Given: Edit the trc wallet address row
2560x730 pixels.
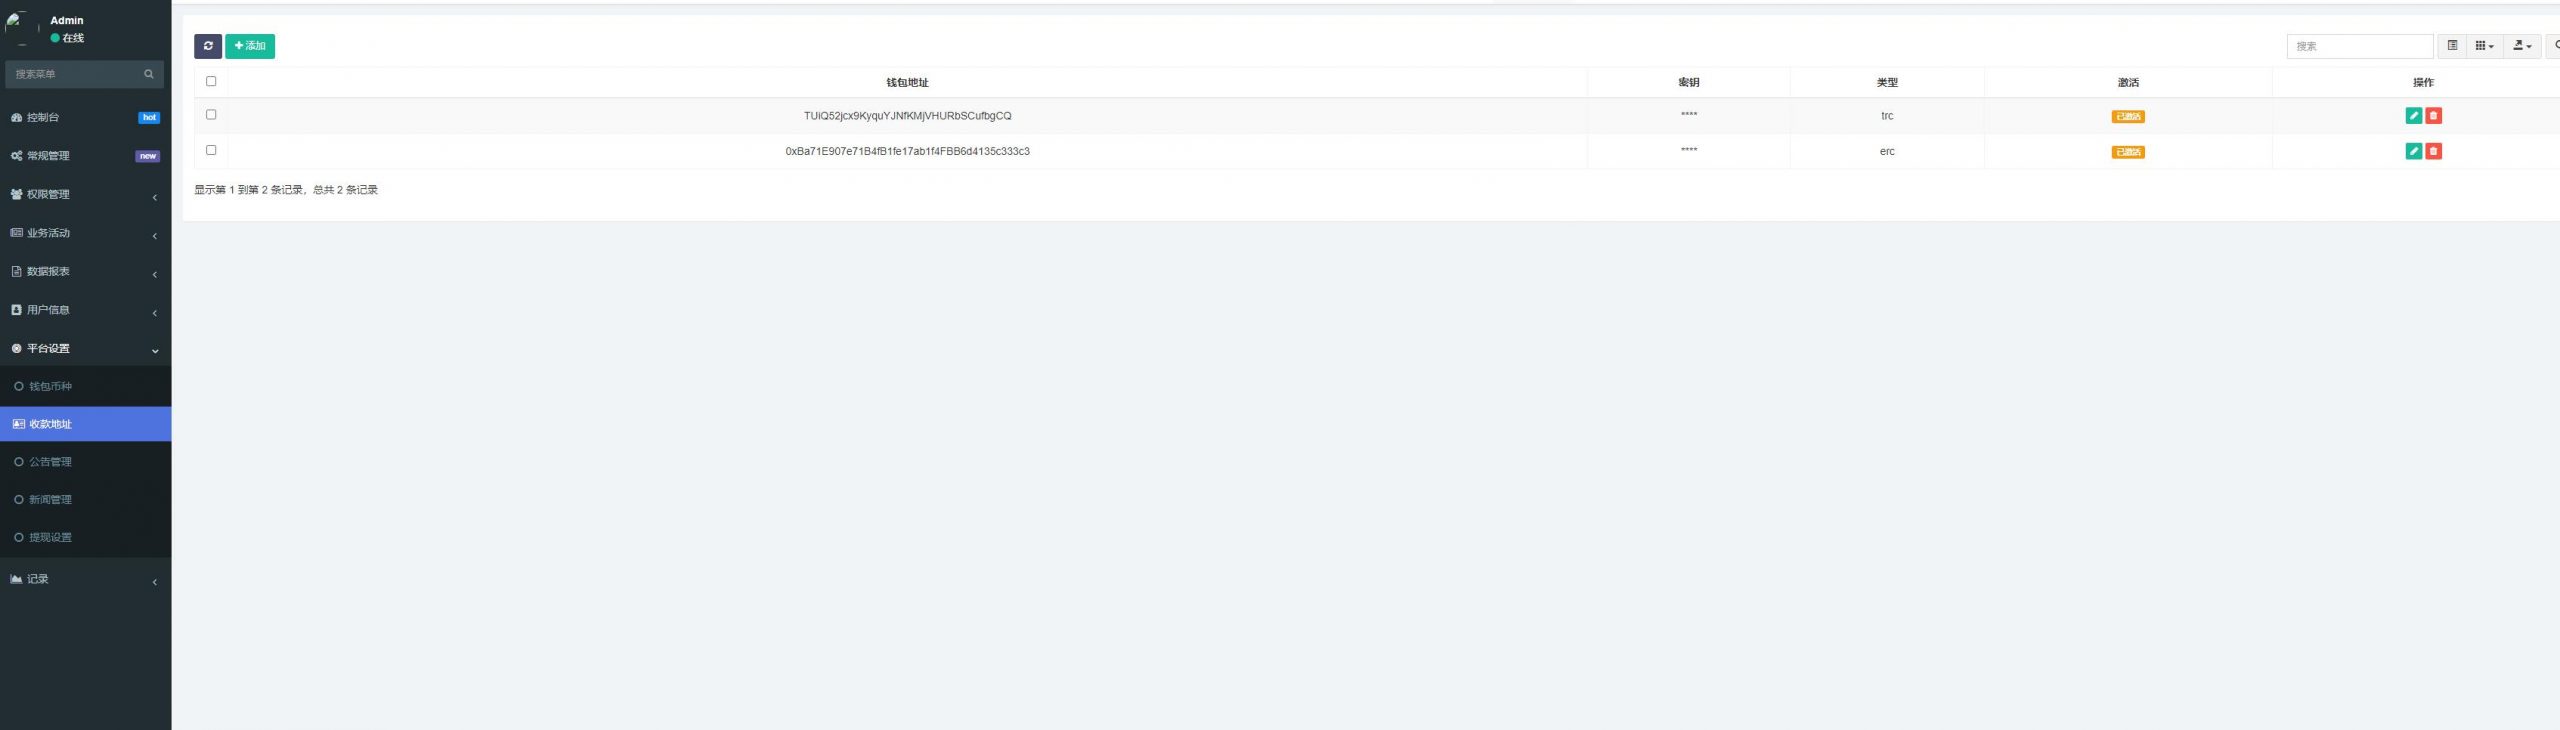Looking at the screenshot, I should pos(2412,116).
